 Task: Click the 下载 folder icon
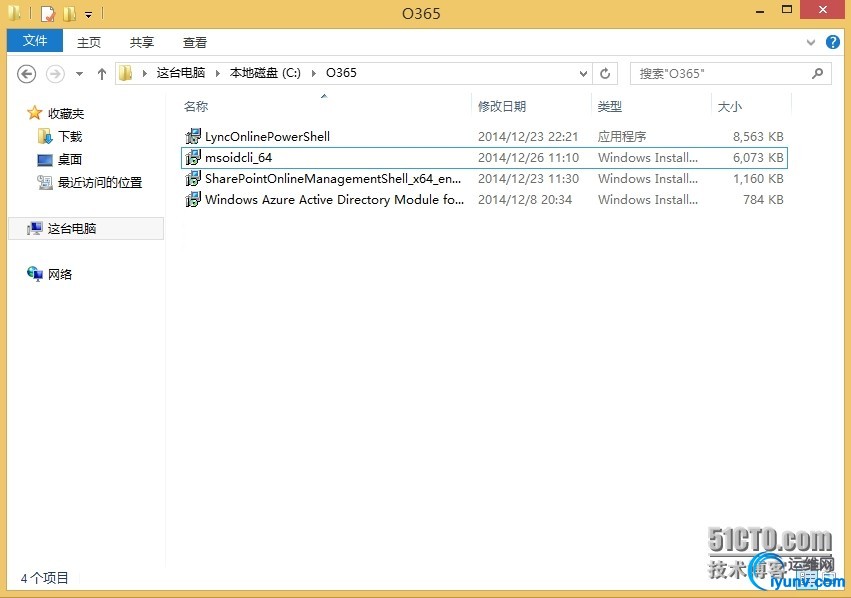coord(45,136)
